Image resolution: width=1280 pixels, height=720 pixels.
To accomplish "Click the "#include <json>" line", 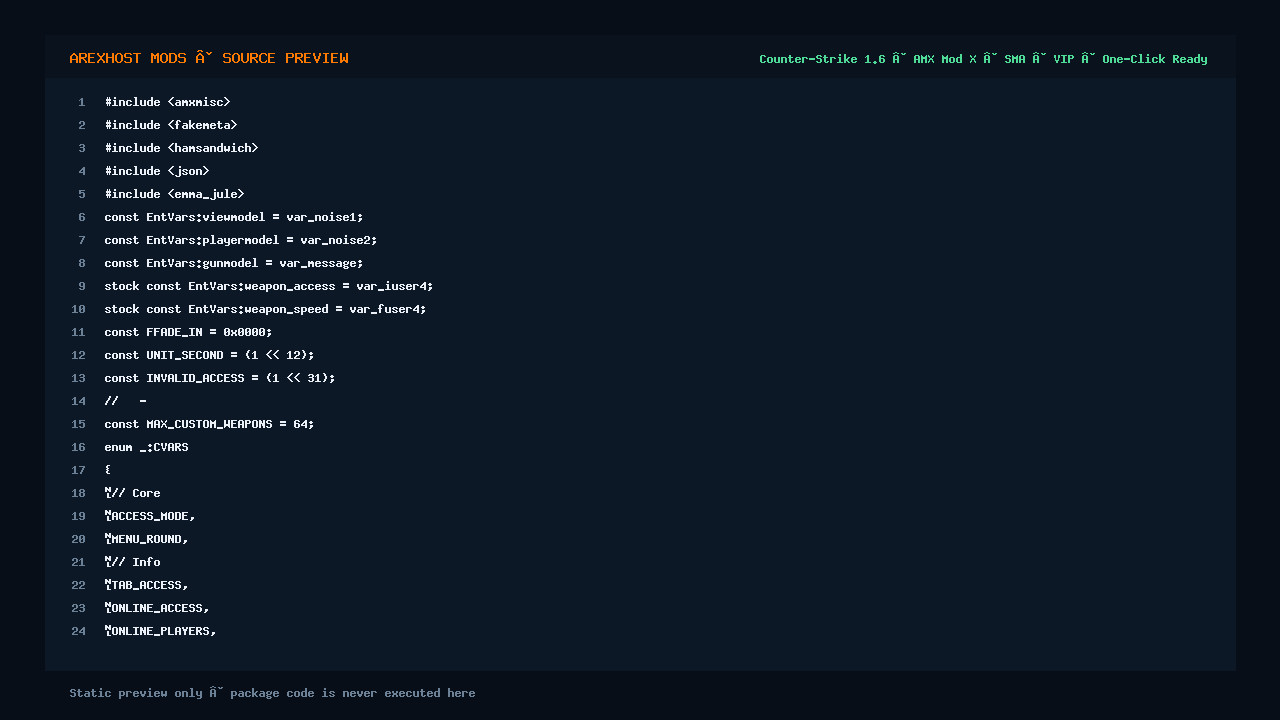I will click(157, 171).
